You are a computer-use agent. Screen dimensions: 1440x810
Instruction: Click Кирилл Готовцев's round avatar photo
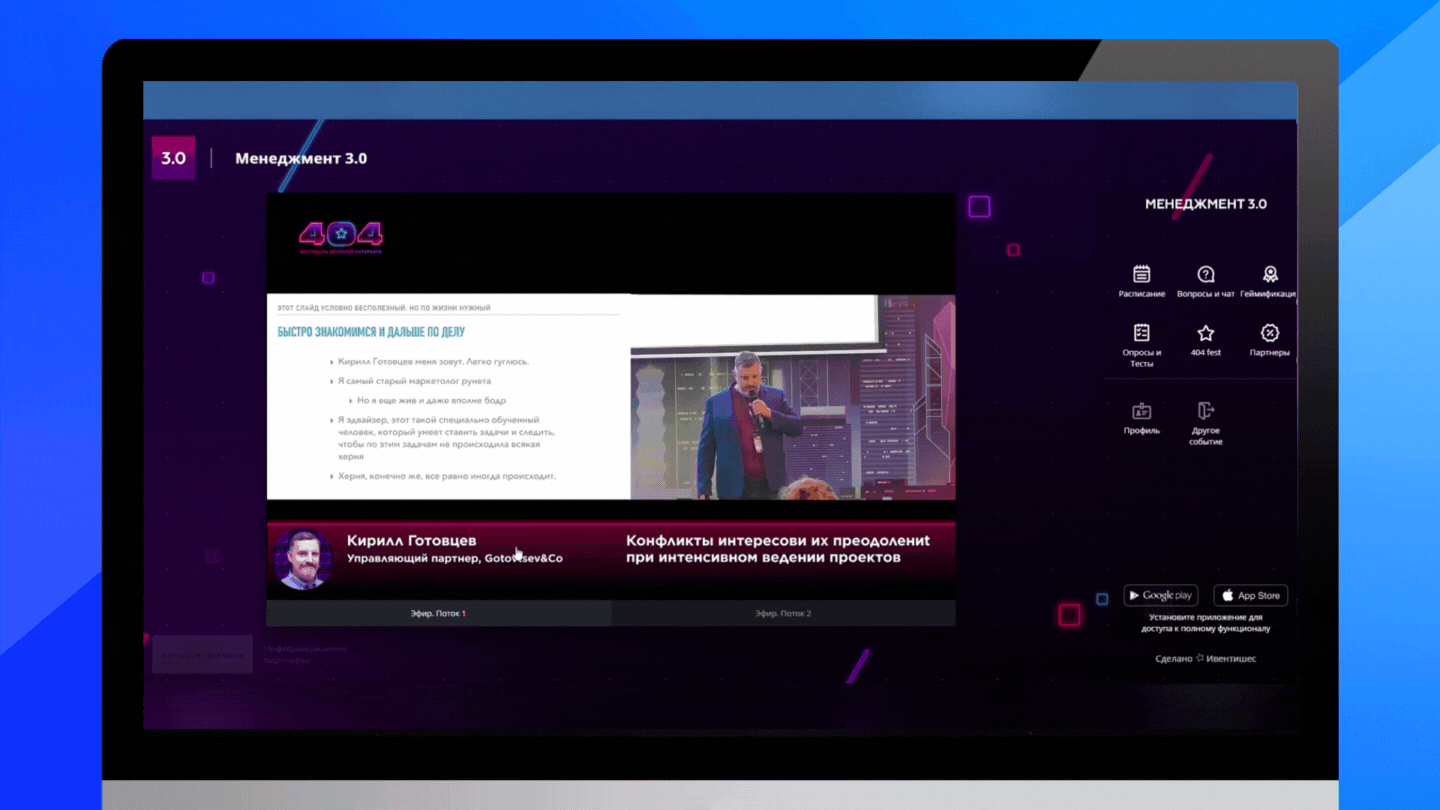click(x=302, y=558)
